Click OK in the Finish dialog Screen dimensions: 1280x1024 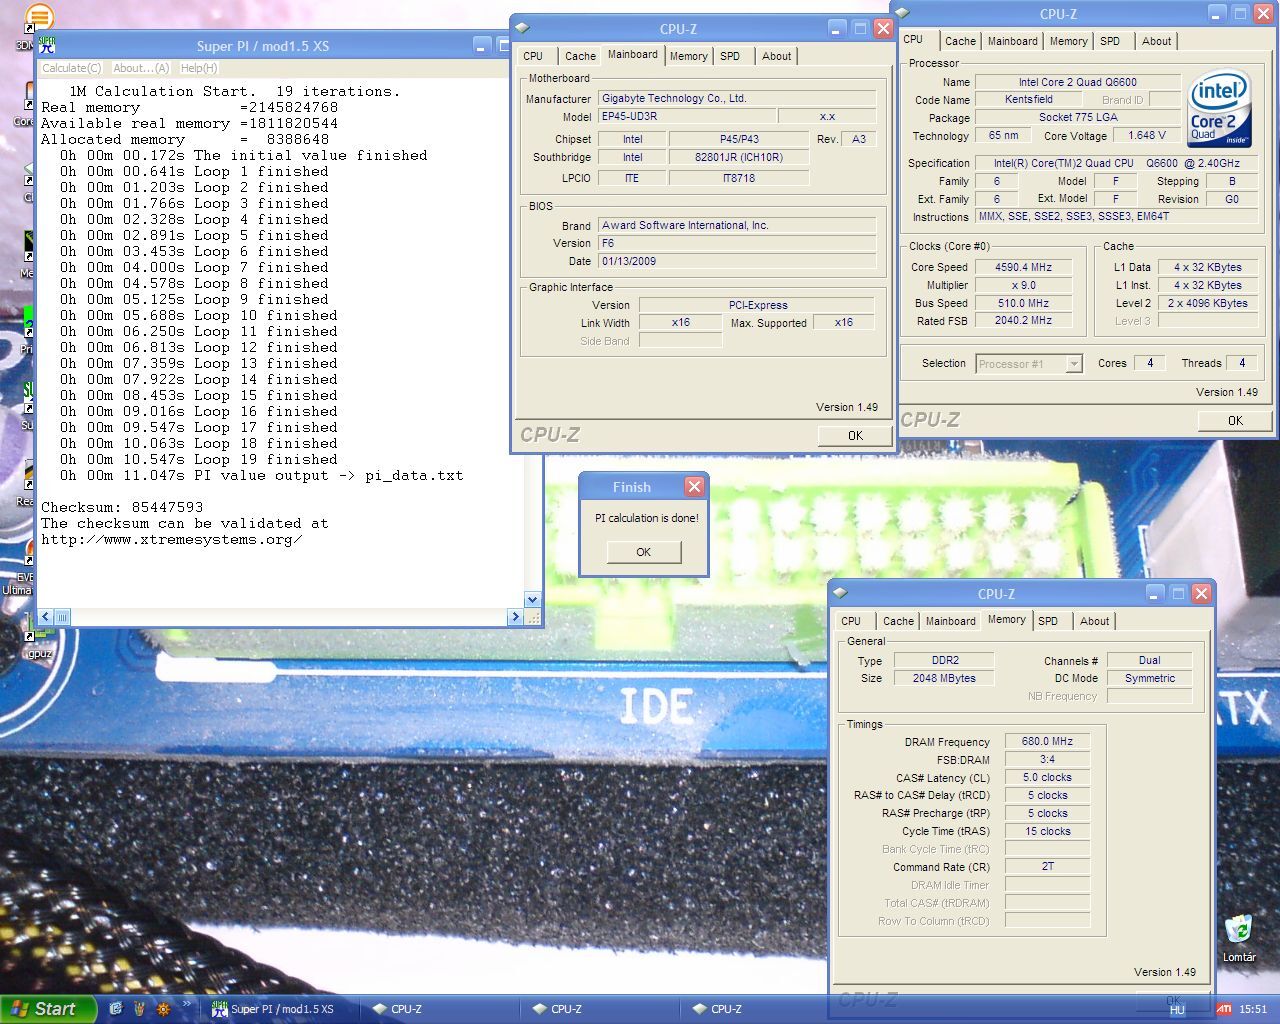pos(643,552)
